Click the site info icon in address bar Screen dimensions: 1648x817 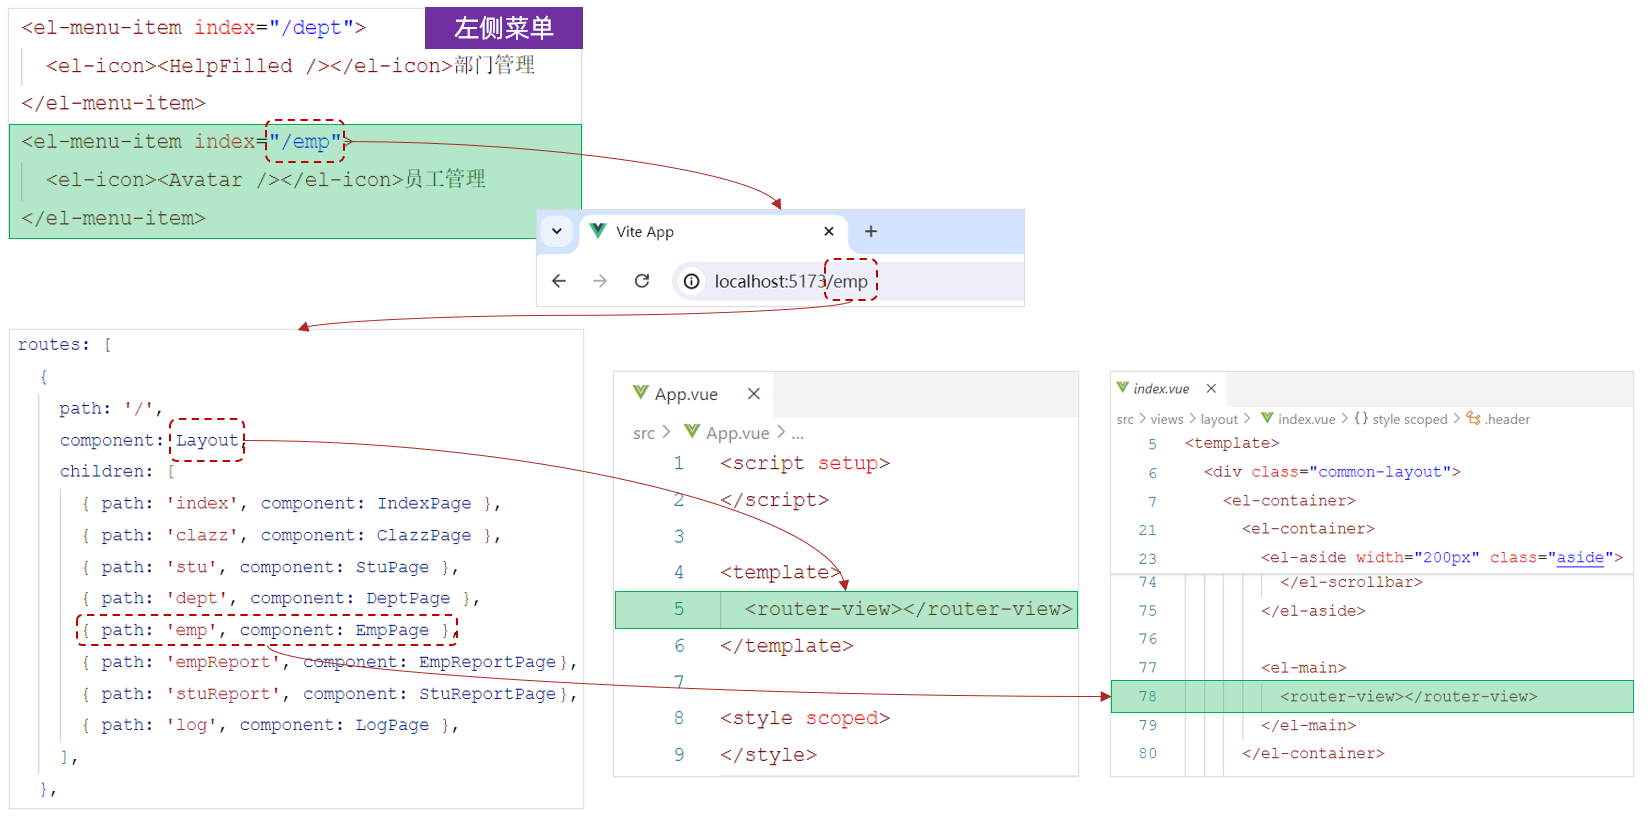(x=691, y=282)
